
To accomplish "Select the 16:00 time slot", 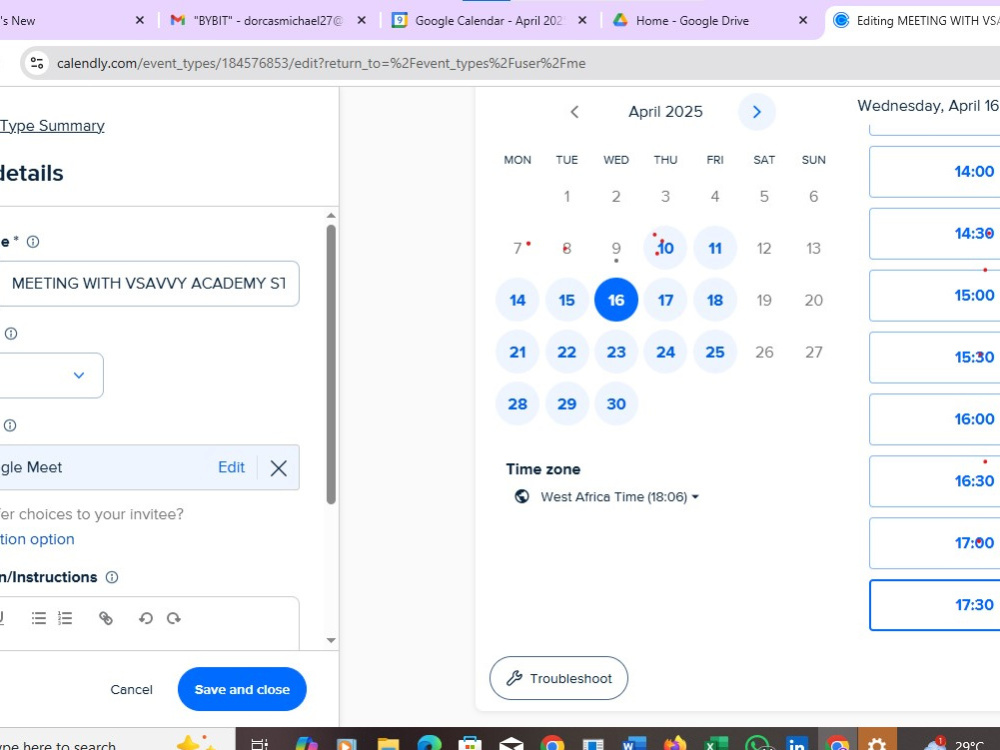I will click(x=934, y=419).
